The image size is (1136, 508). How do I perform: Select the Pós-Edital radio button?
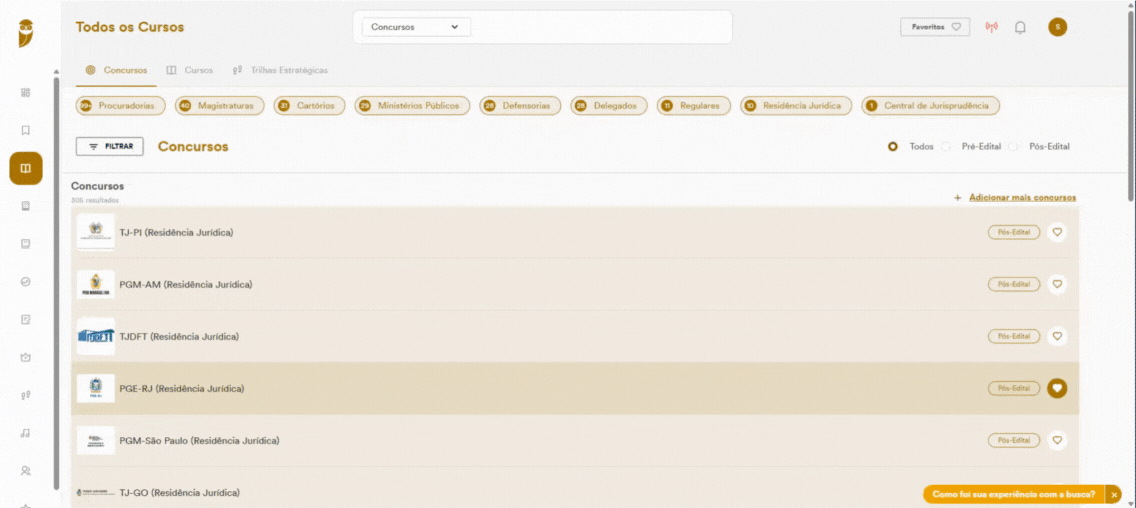click(x=1014, y=146)
